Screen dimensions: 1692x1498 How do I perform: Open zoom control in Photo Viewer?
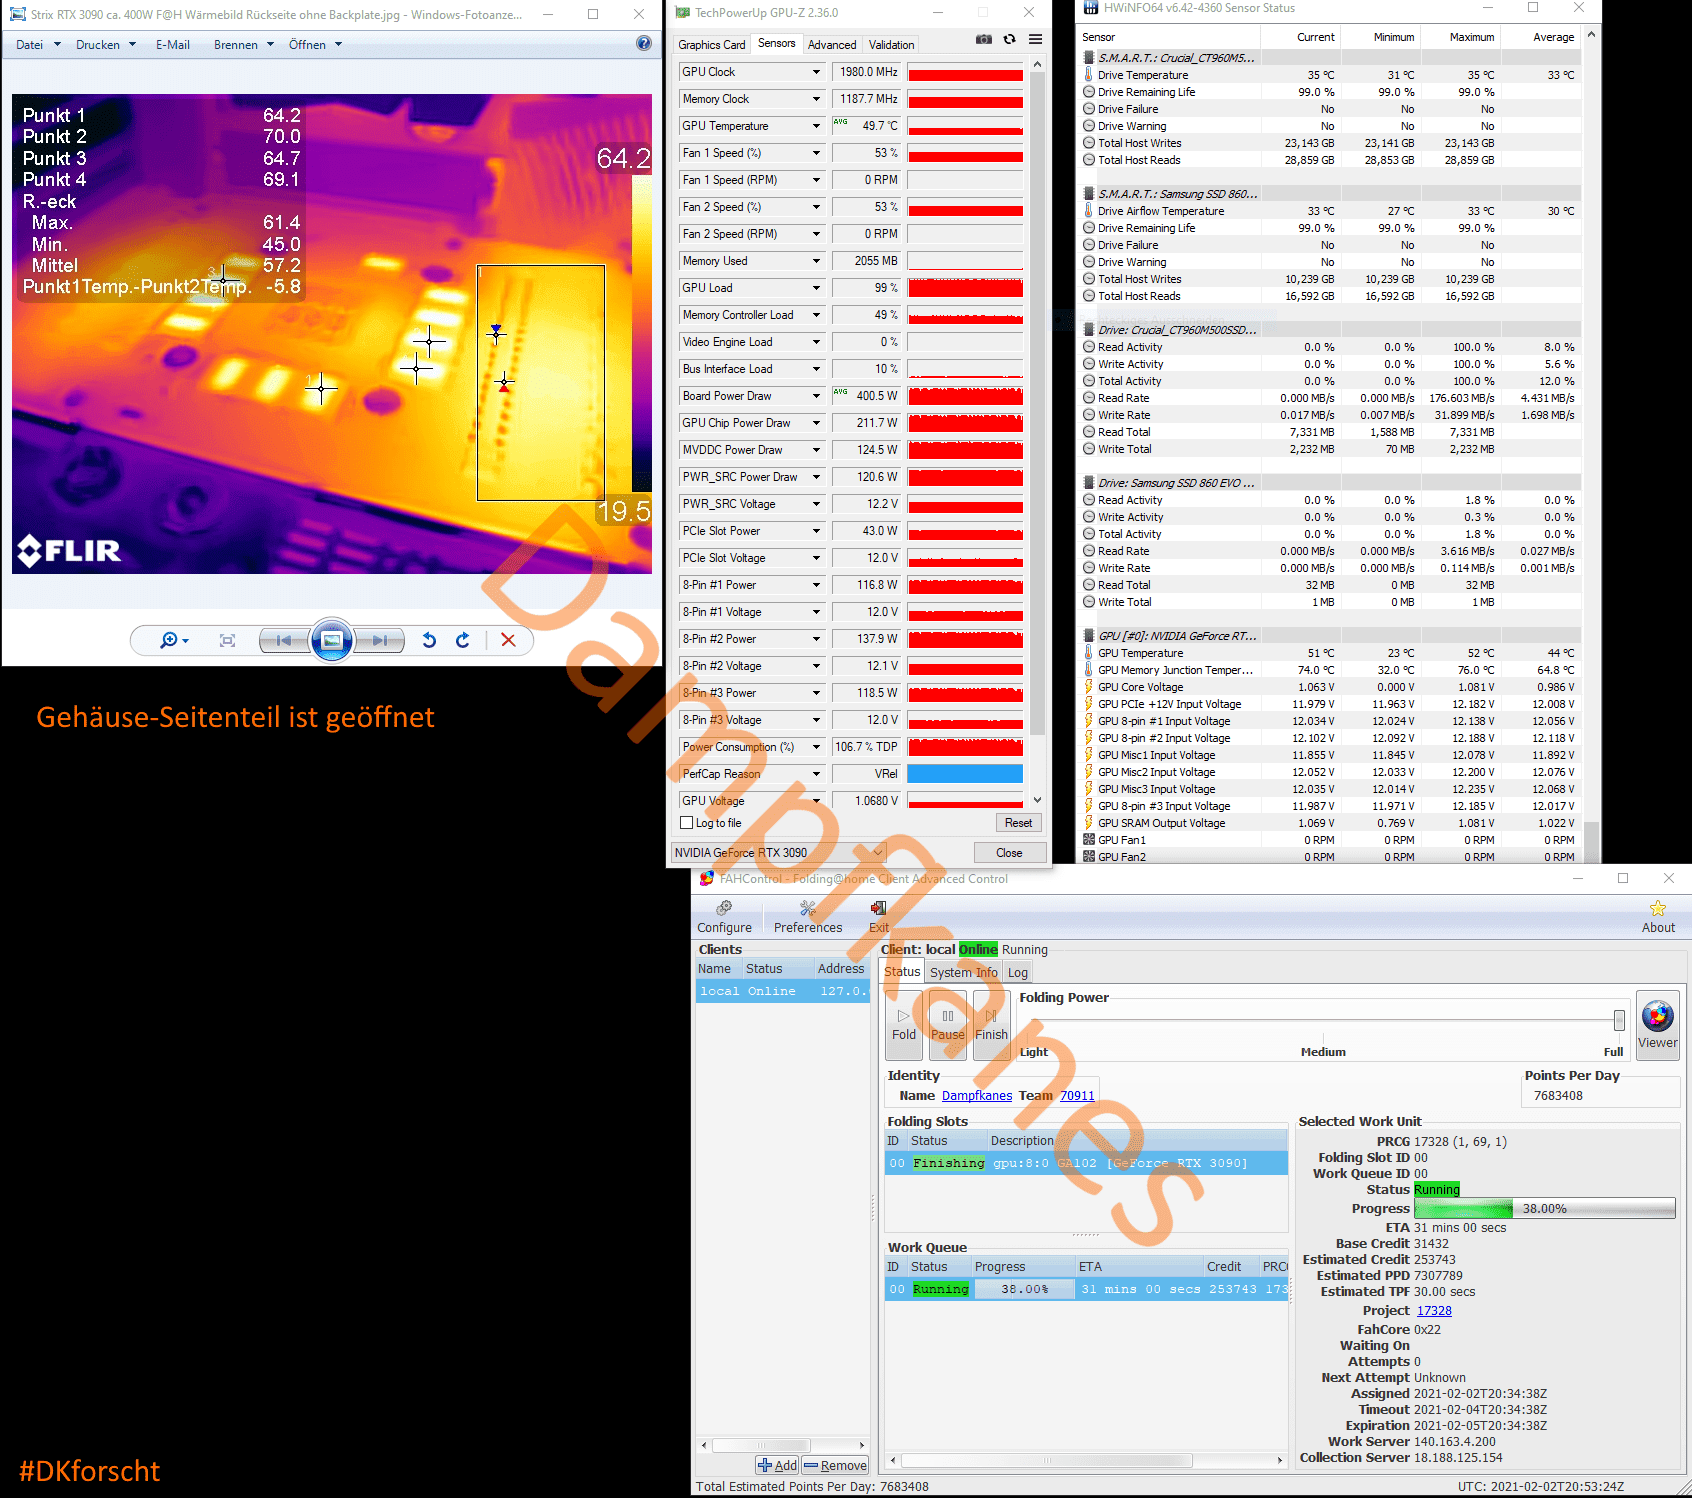174,640
